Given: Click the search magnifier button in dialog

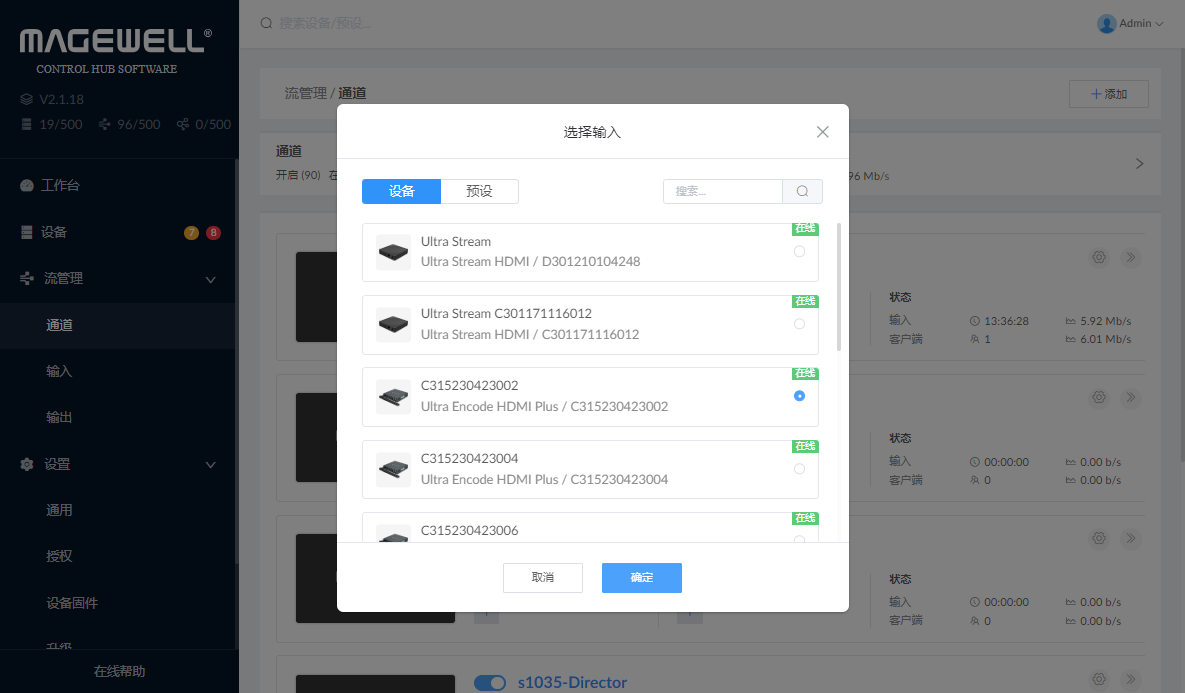Looking at the screenshot, I should click(802, 191).
